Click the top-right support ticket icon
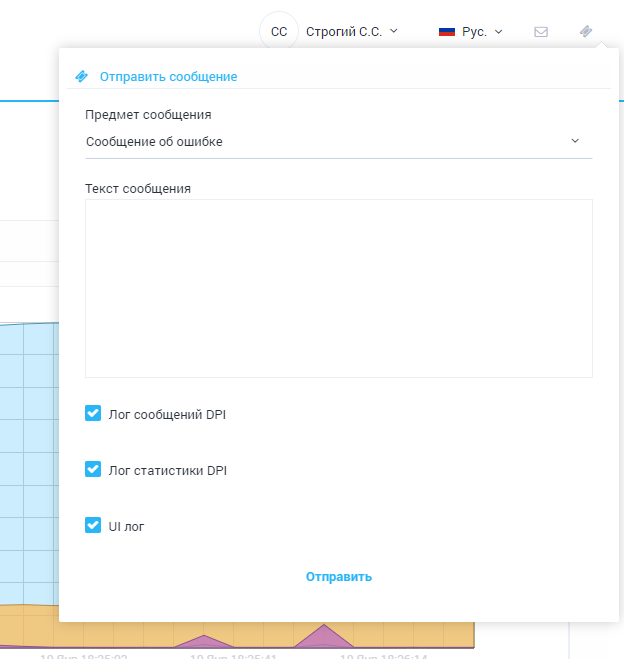This screenshot has height=659, width=624. [586, 32]
